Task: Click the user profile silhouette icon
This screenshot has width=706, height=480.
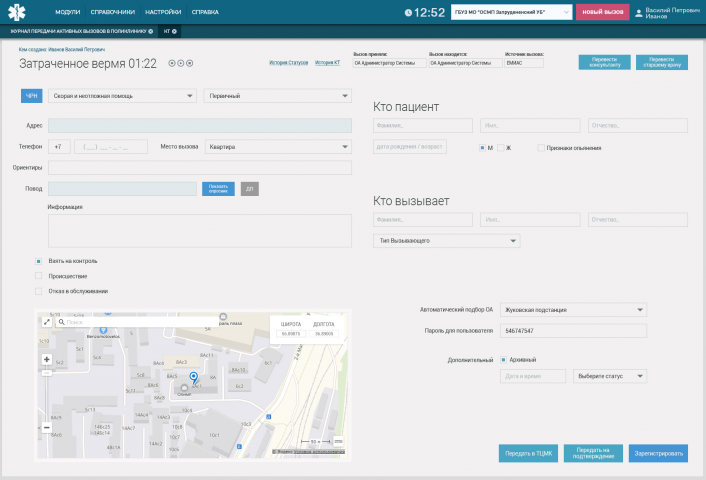Action: click(638, 13)
